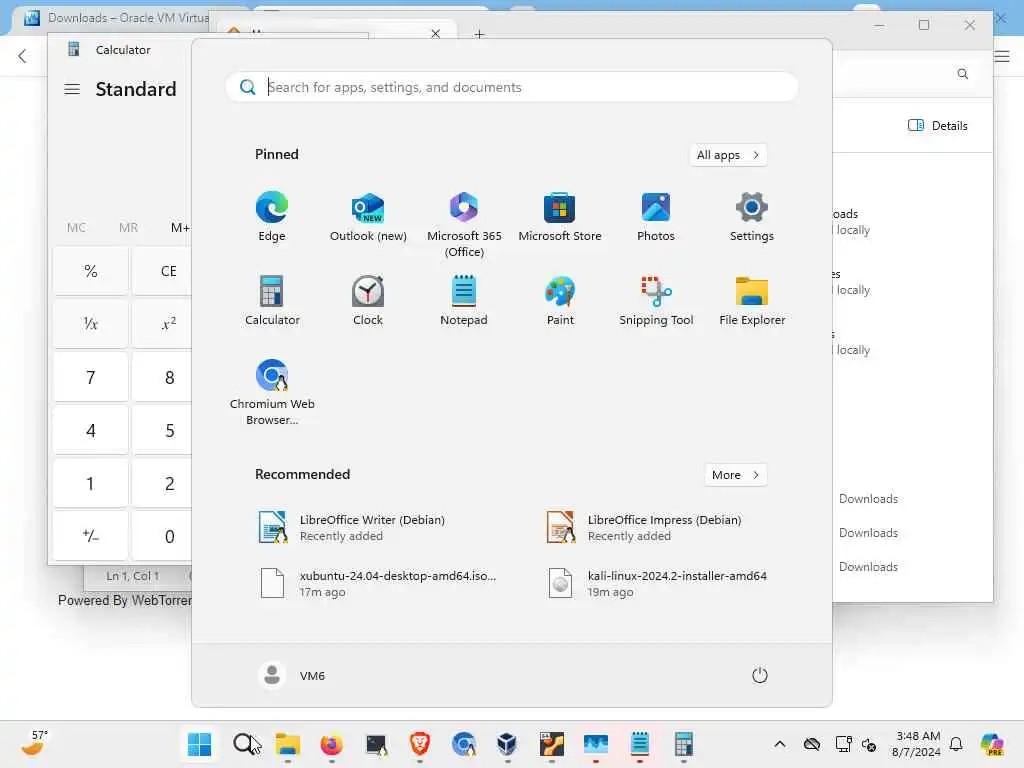The height and width of the screenshot is (768, 1024).
Task: Switch to File Explorer in taskbar
Action: tap(287, 744)
